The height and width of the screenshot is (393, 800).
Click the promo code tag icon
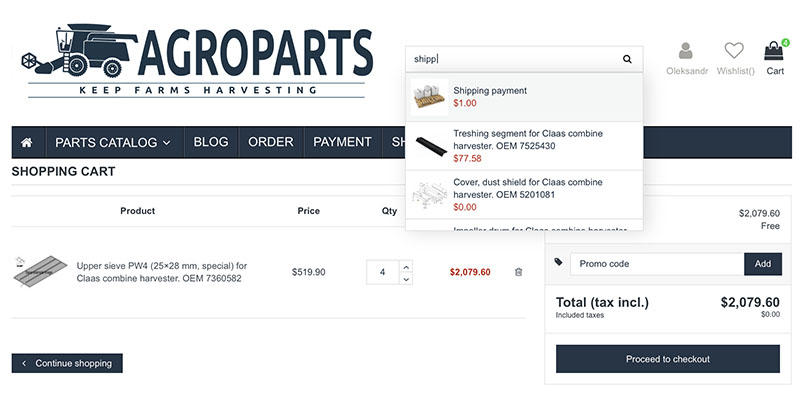pyautogui.click(x=559, y=262)
